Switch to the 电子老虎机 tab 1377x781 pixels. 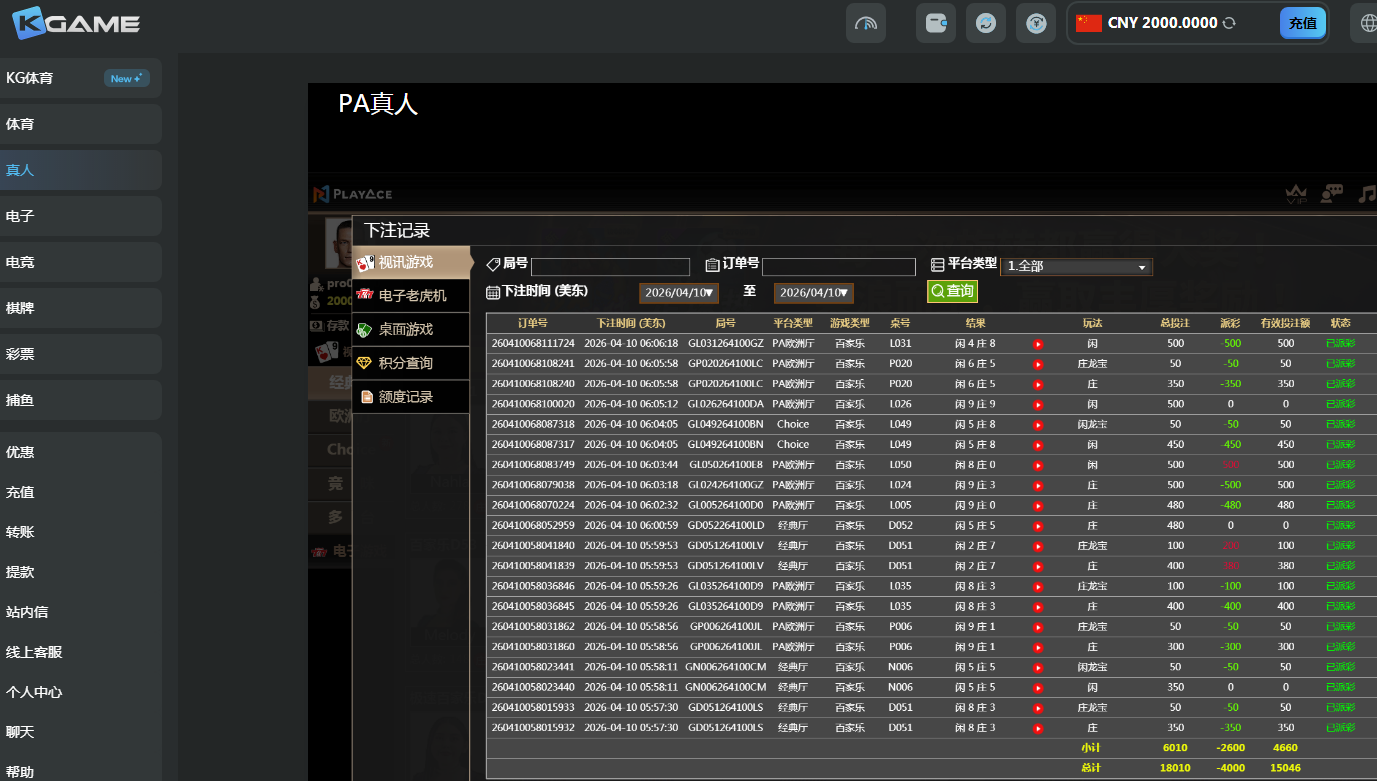tap(411, 296)
